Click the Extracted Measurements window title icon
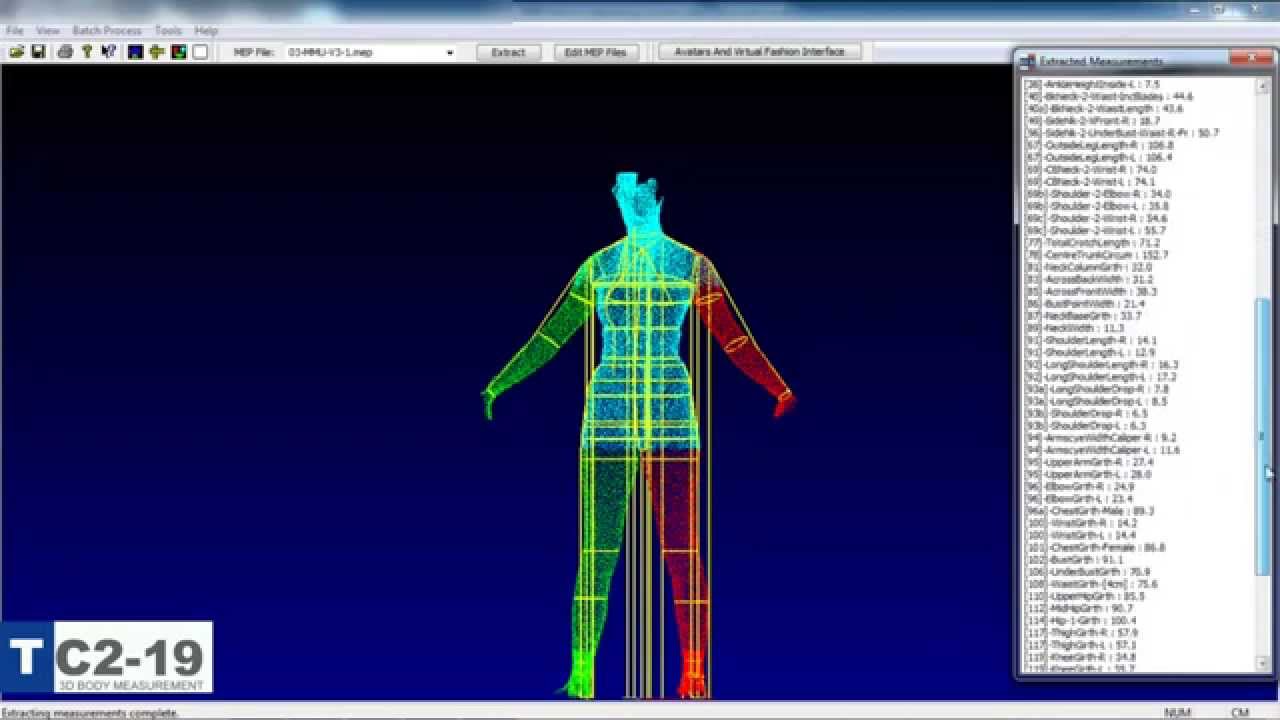This screenshot has height=720, width=1280. click(x=1027, y=62)
